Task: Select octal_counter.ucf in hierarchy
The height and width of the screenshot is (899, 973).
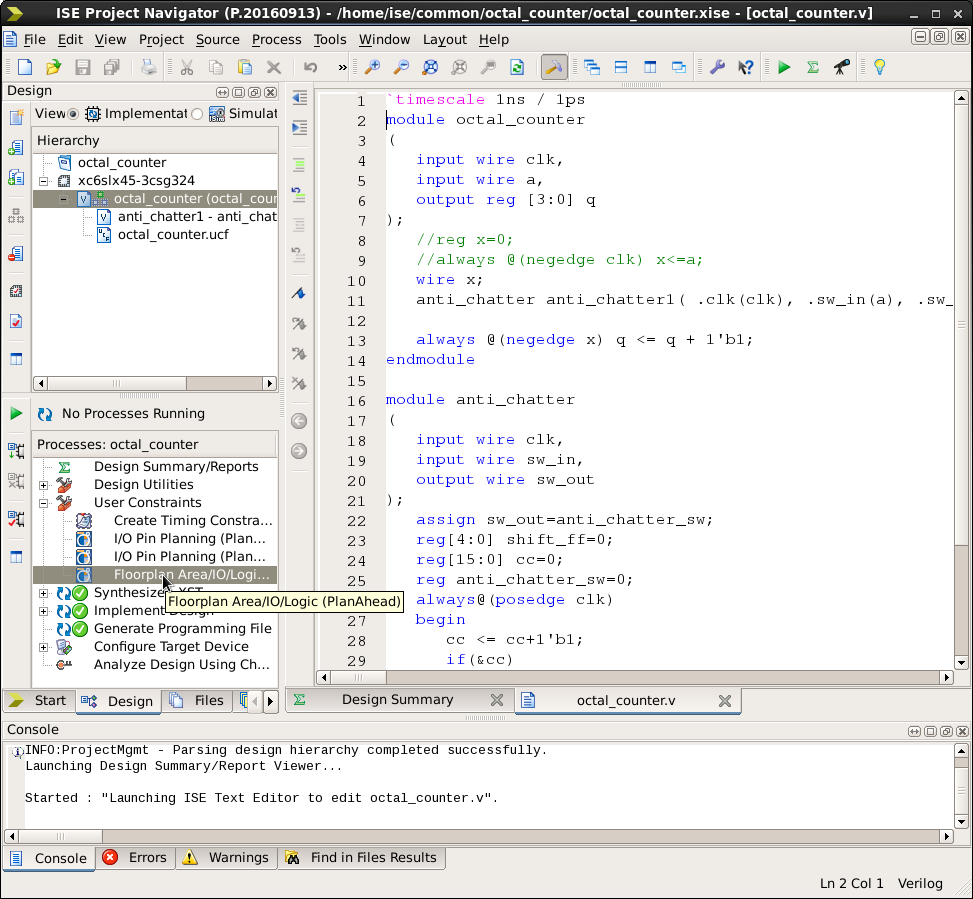Action: tap(173, 235)
